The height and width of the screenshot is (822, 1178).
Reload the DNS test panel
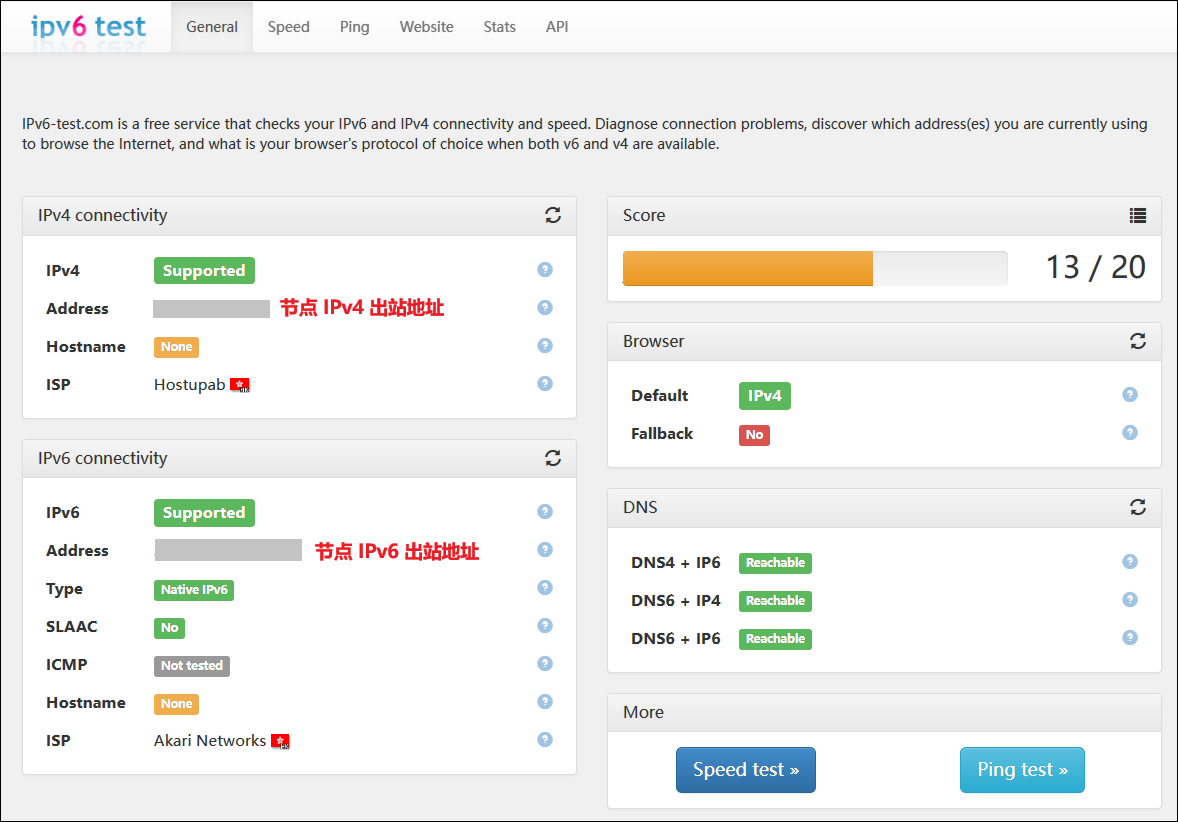[1137, 507]
